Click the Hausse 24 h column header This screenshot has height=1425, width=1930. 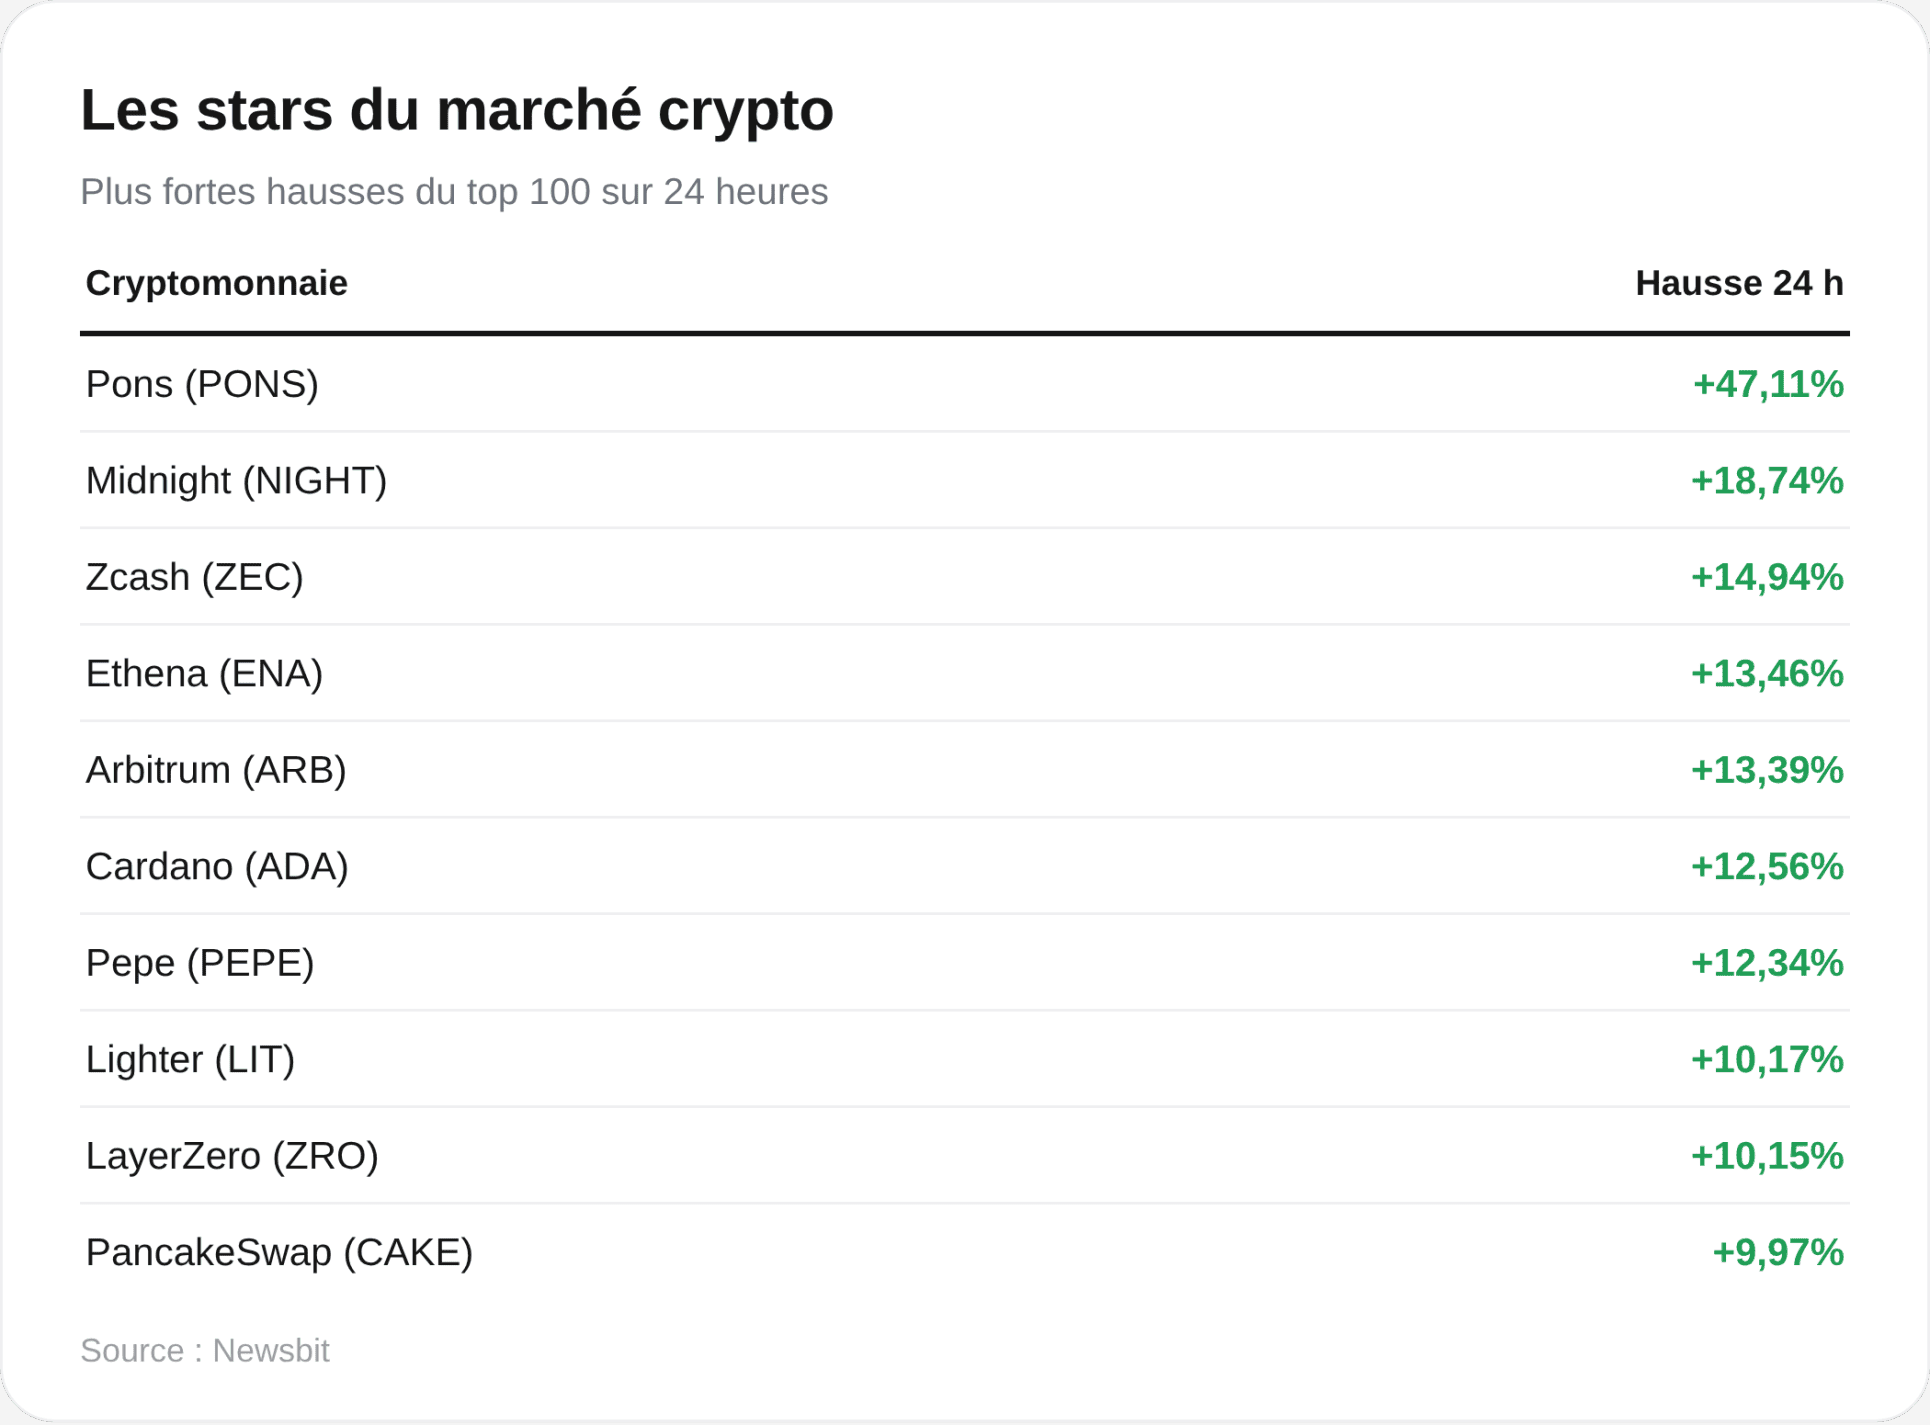point(1739,283)
